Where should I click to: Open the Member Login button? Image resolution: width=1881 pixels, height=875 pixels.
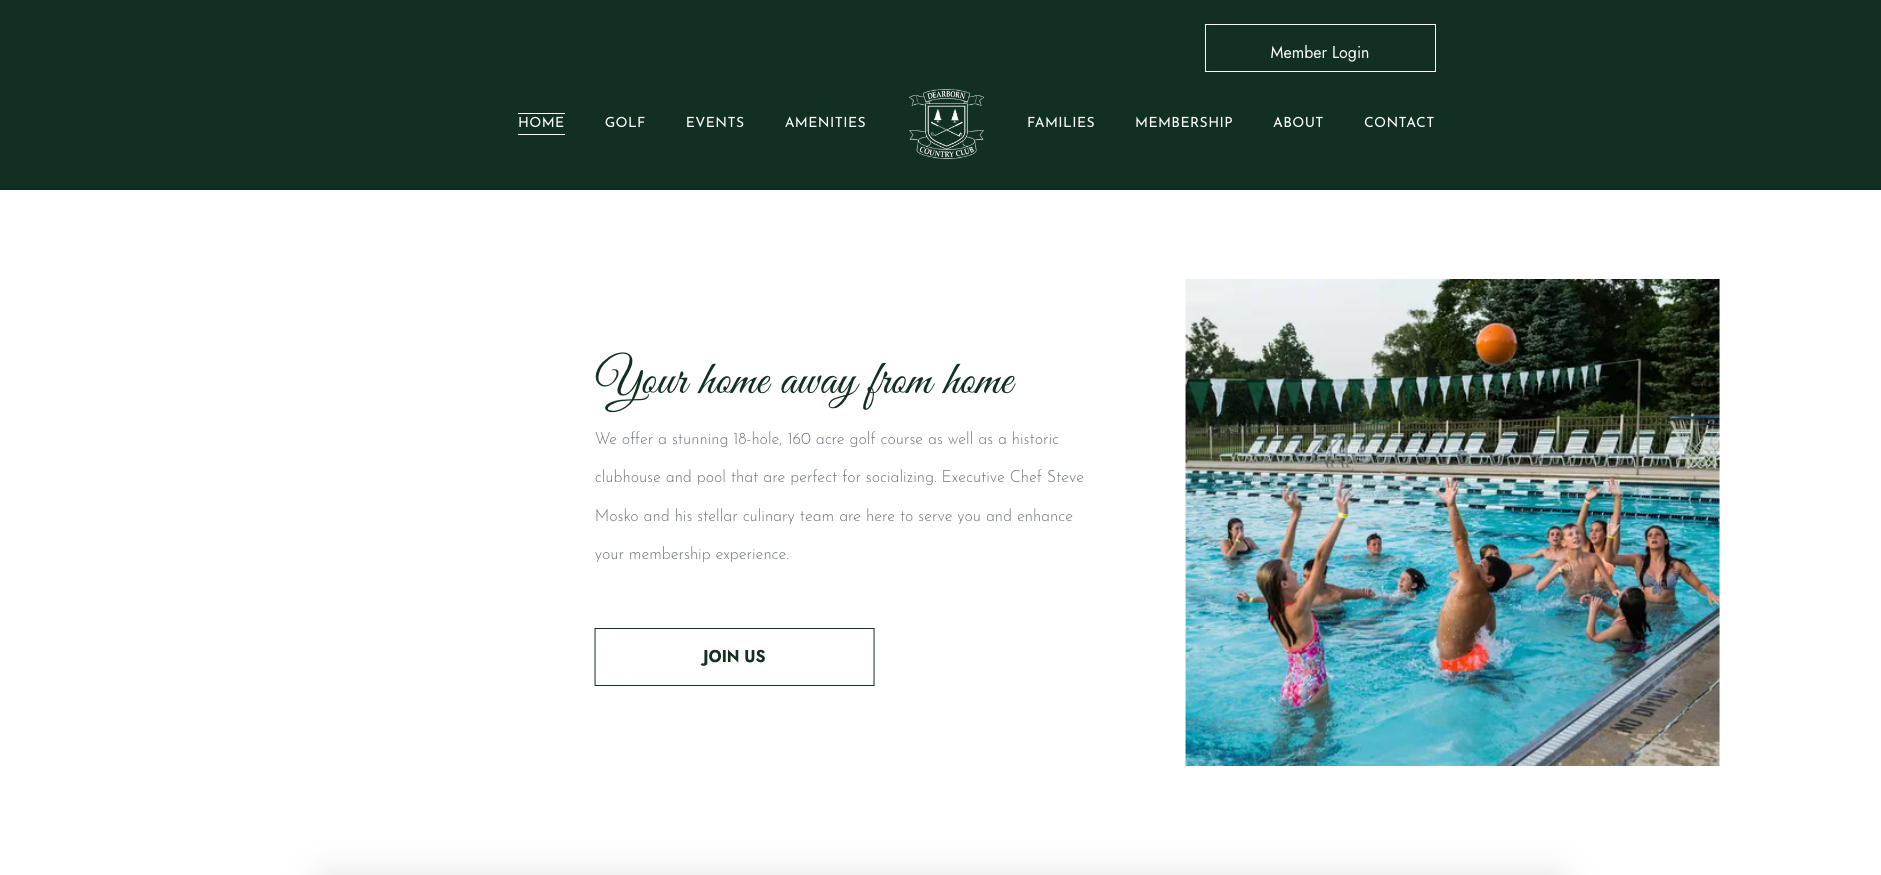coord(1320,48)
